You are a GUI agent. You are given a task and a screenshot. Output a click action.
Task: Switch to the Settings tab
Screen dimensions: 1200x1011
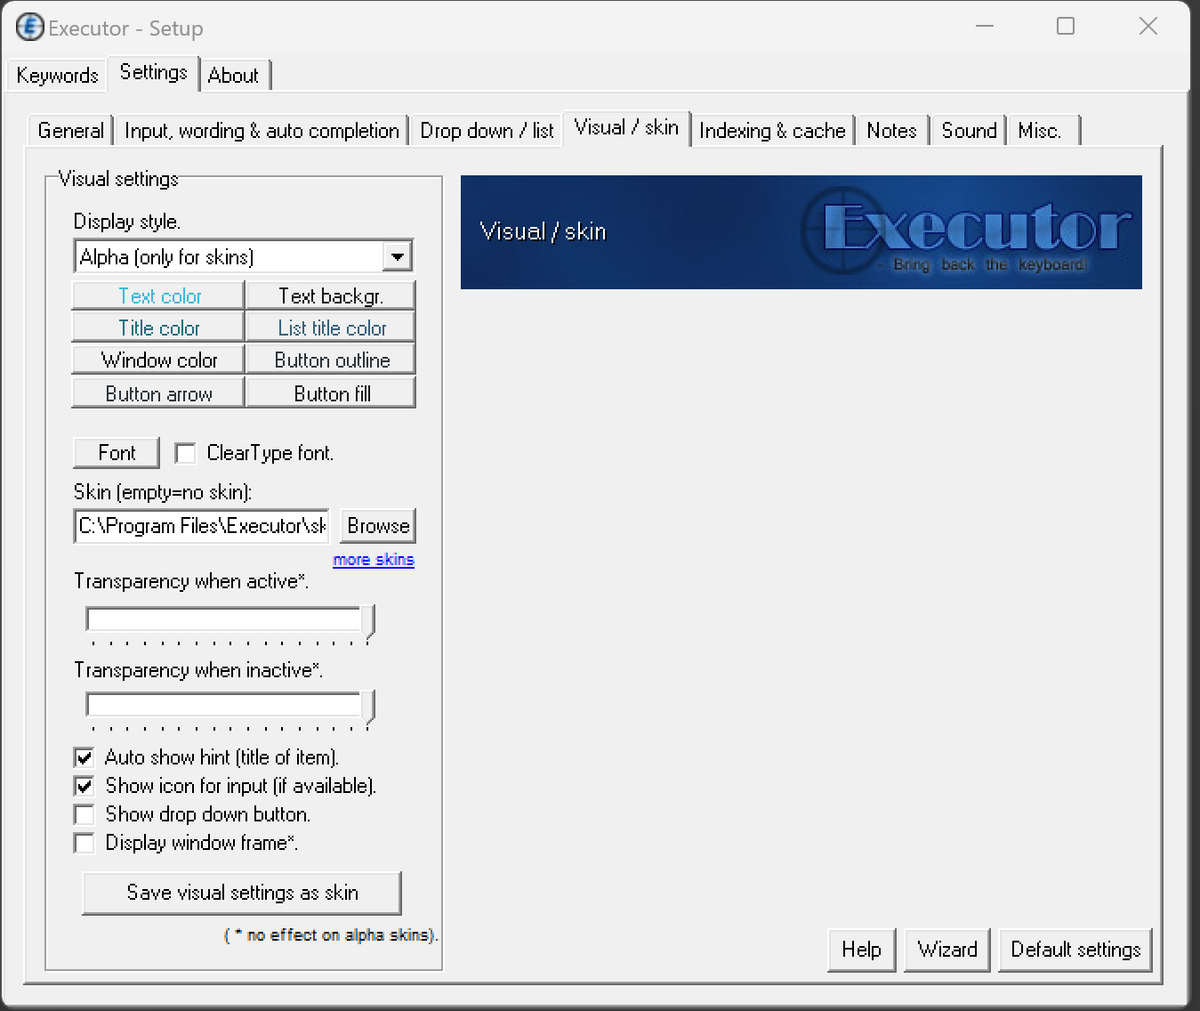coord(153,72)
